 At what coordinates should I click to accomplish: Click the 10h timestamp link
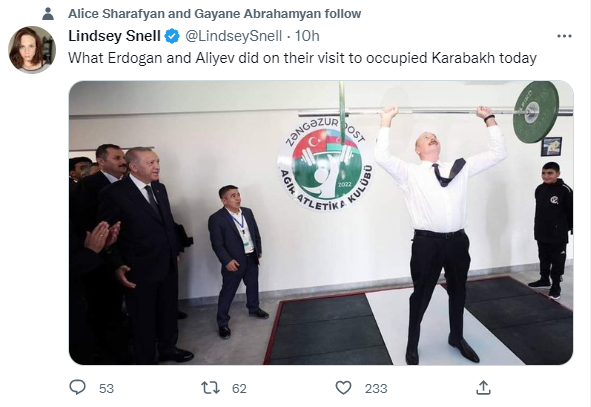tap(307, 36)
